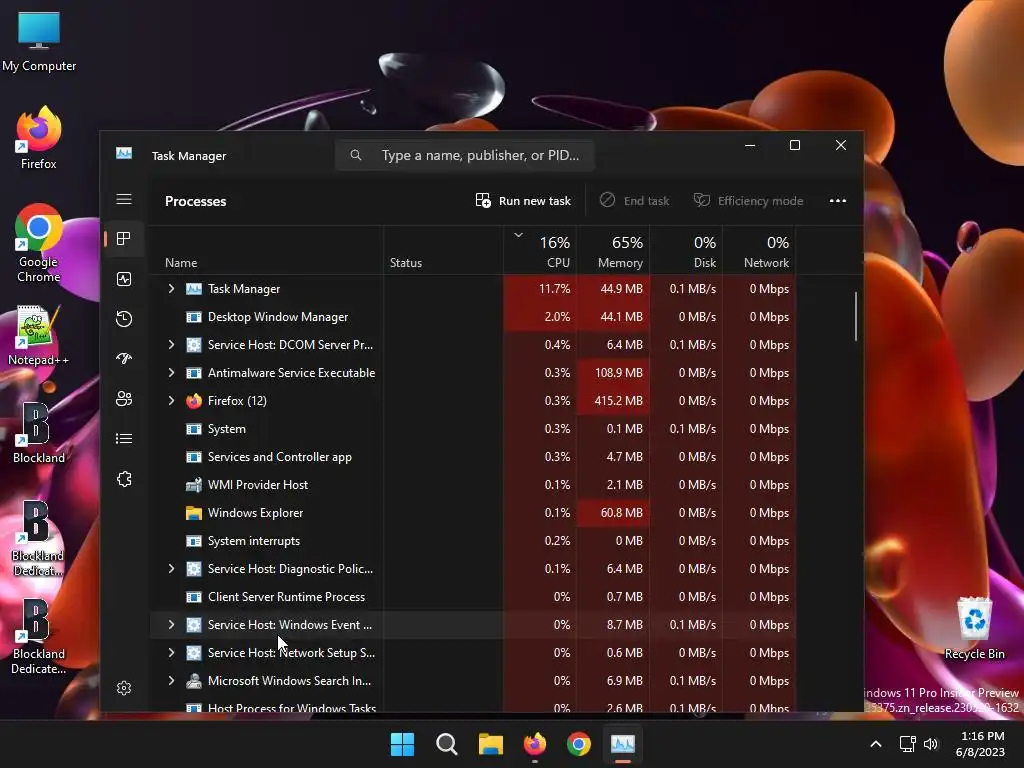Image resolution: width=1024 pixels, height=768 pixels.
Task: Sort processes by Network column
Action: (x=760, y=250)
